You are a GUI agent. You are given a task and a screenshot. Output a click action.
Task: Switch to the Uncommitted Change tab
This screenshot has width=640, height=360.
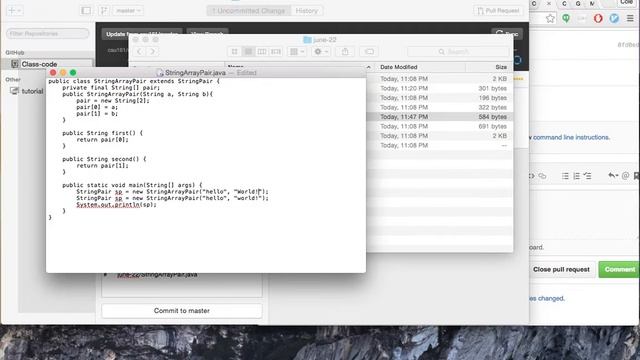(249, 11)
